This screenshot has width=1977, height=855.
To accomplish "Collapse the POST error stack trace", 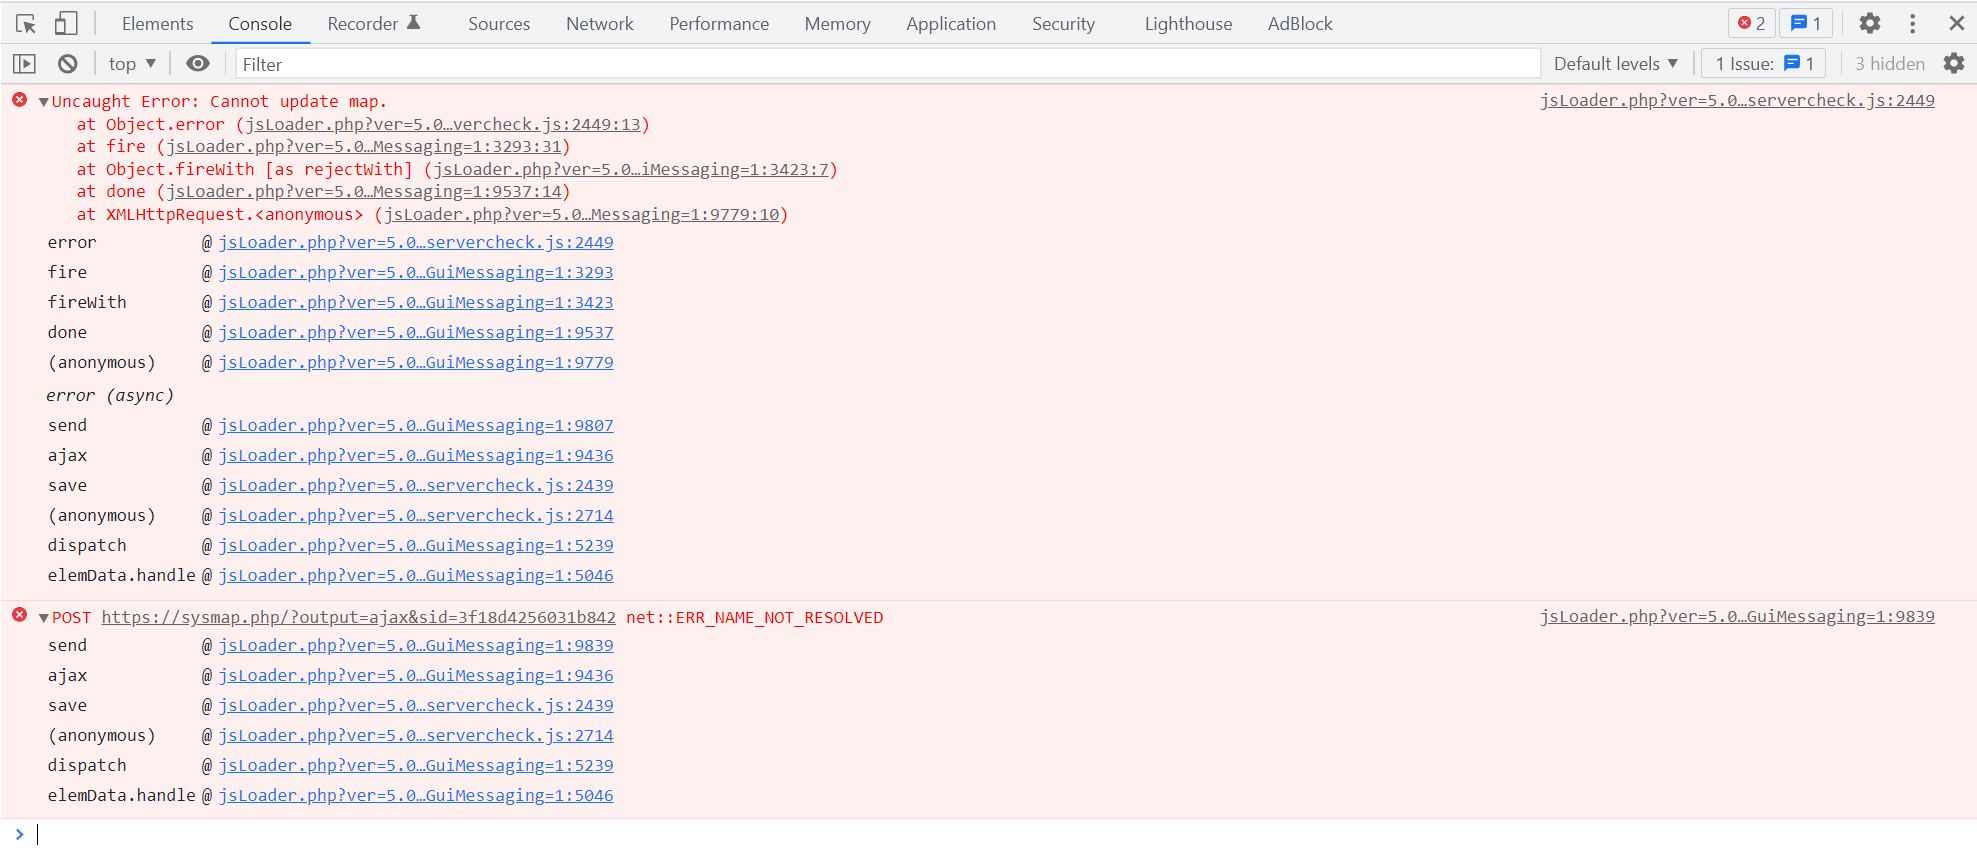I will 44,618.
